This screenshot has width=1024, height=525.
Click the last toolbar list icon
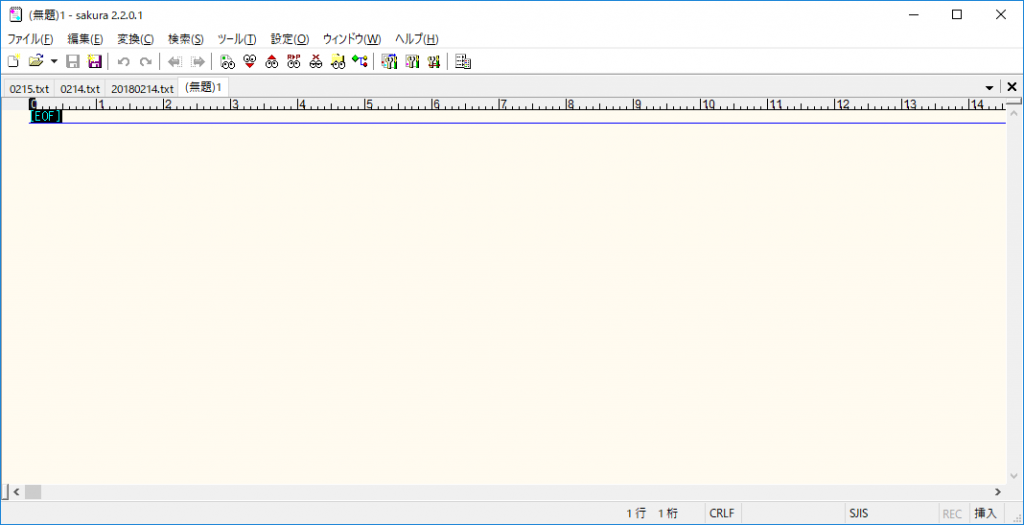tap(463, 62)
